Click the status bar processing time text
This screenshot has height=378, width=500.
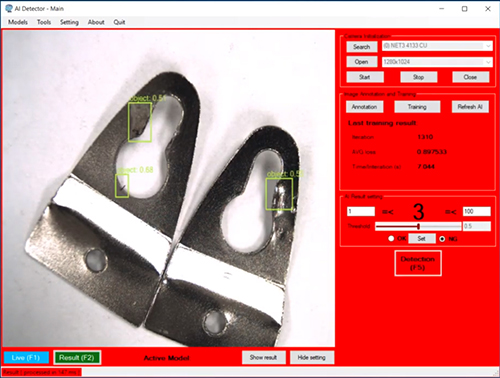point(41,372)
